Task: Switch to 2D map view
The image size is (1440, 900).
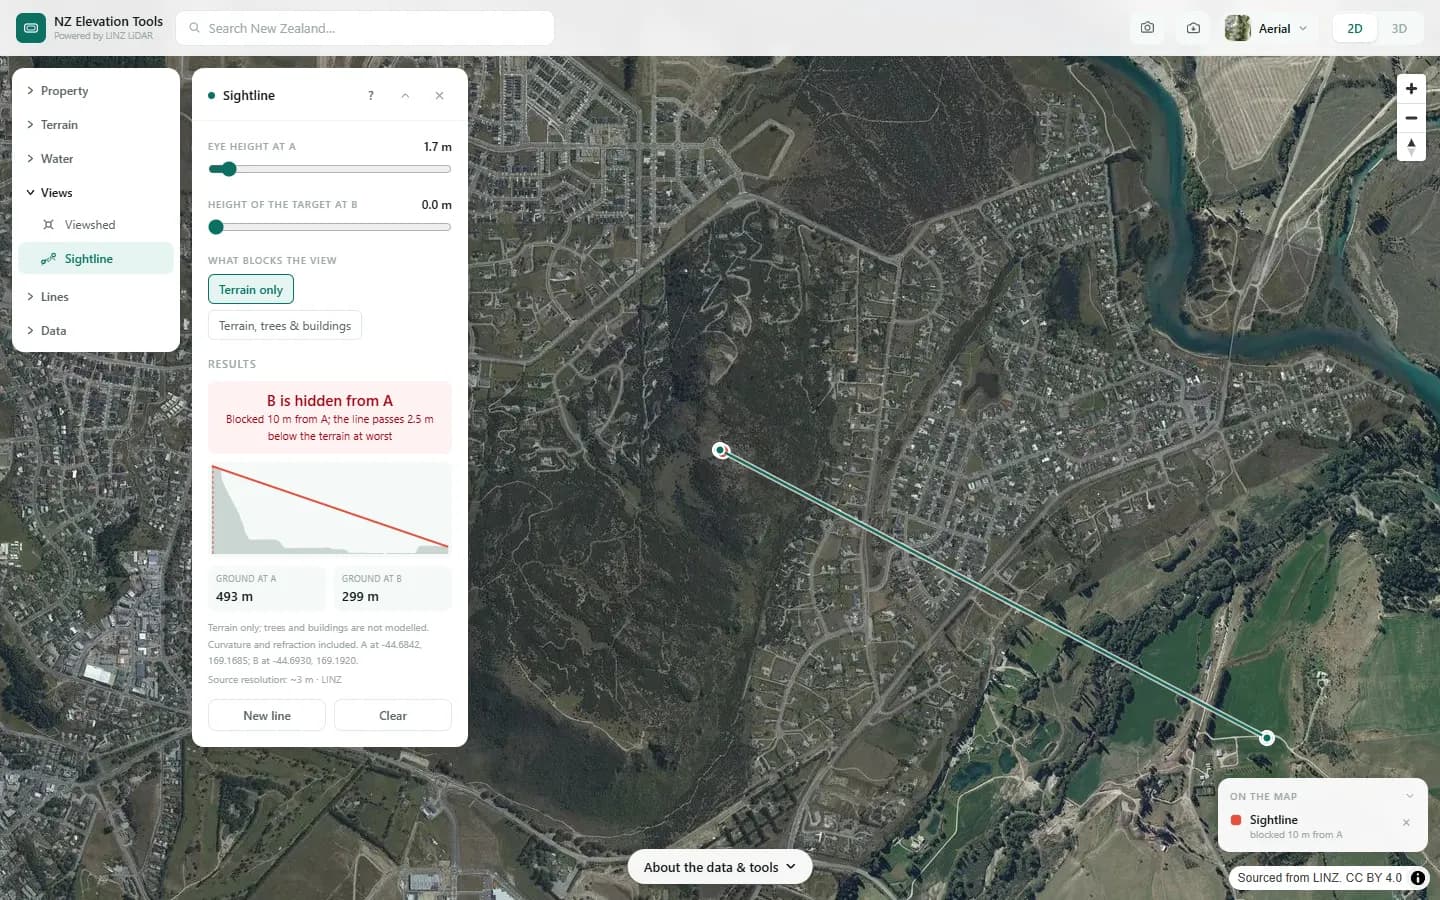Action: pos(1355,28)
